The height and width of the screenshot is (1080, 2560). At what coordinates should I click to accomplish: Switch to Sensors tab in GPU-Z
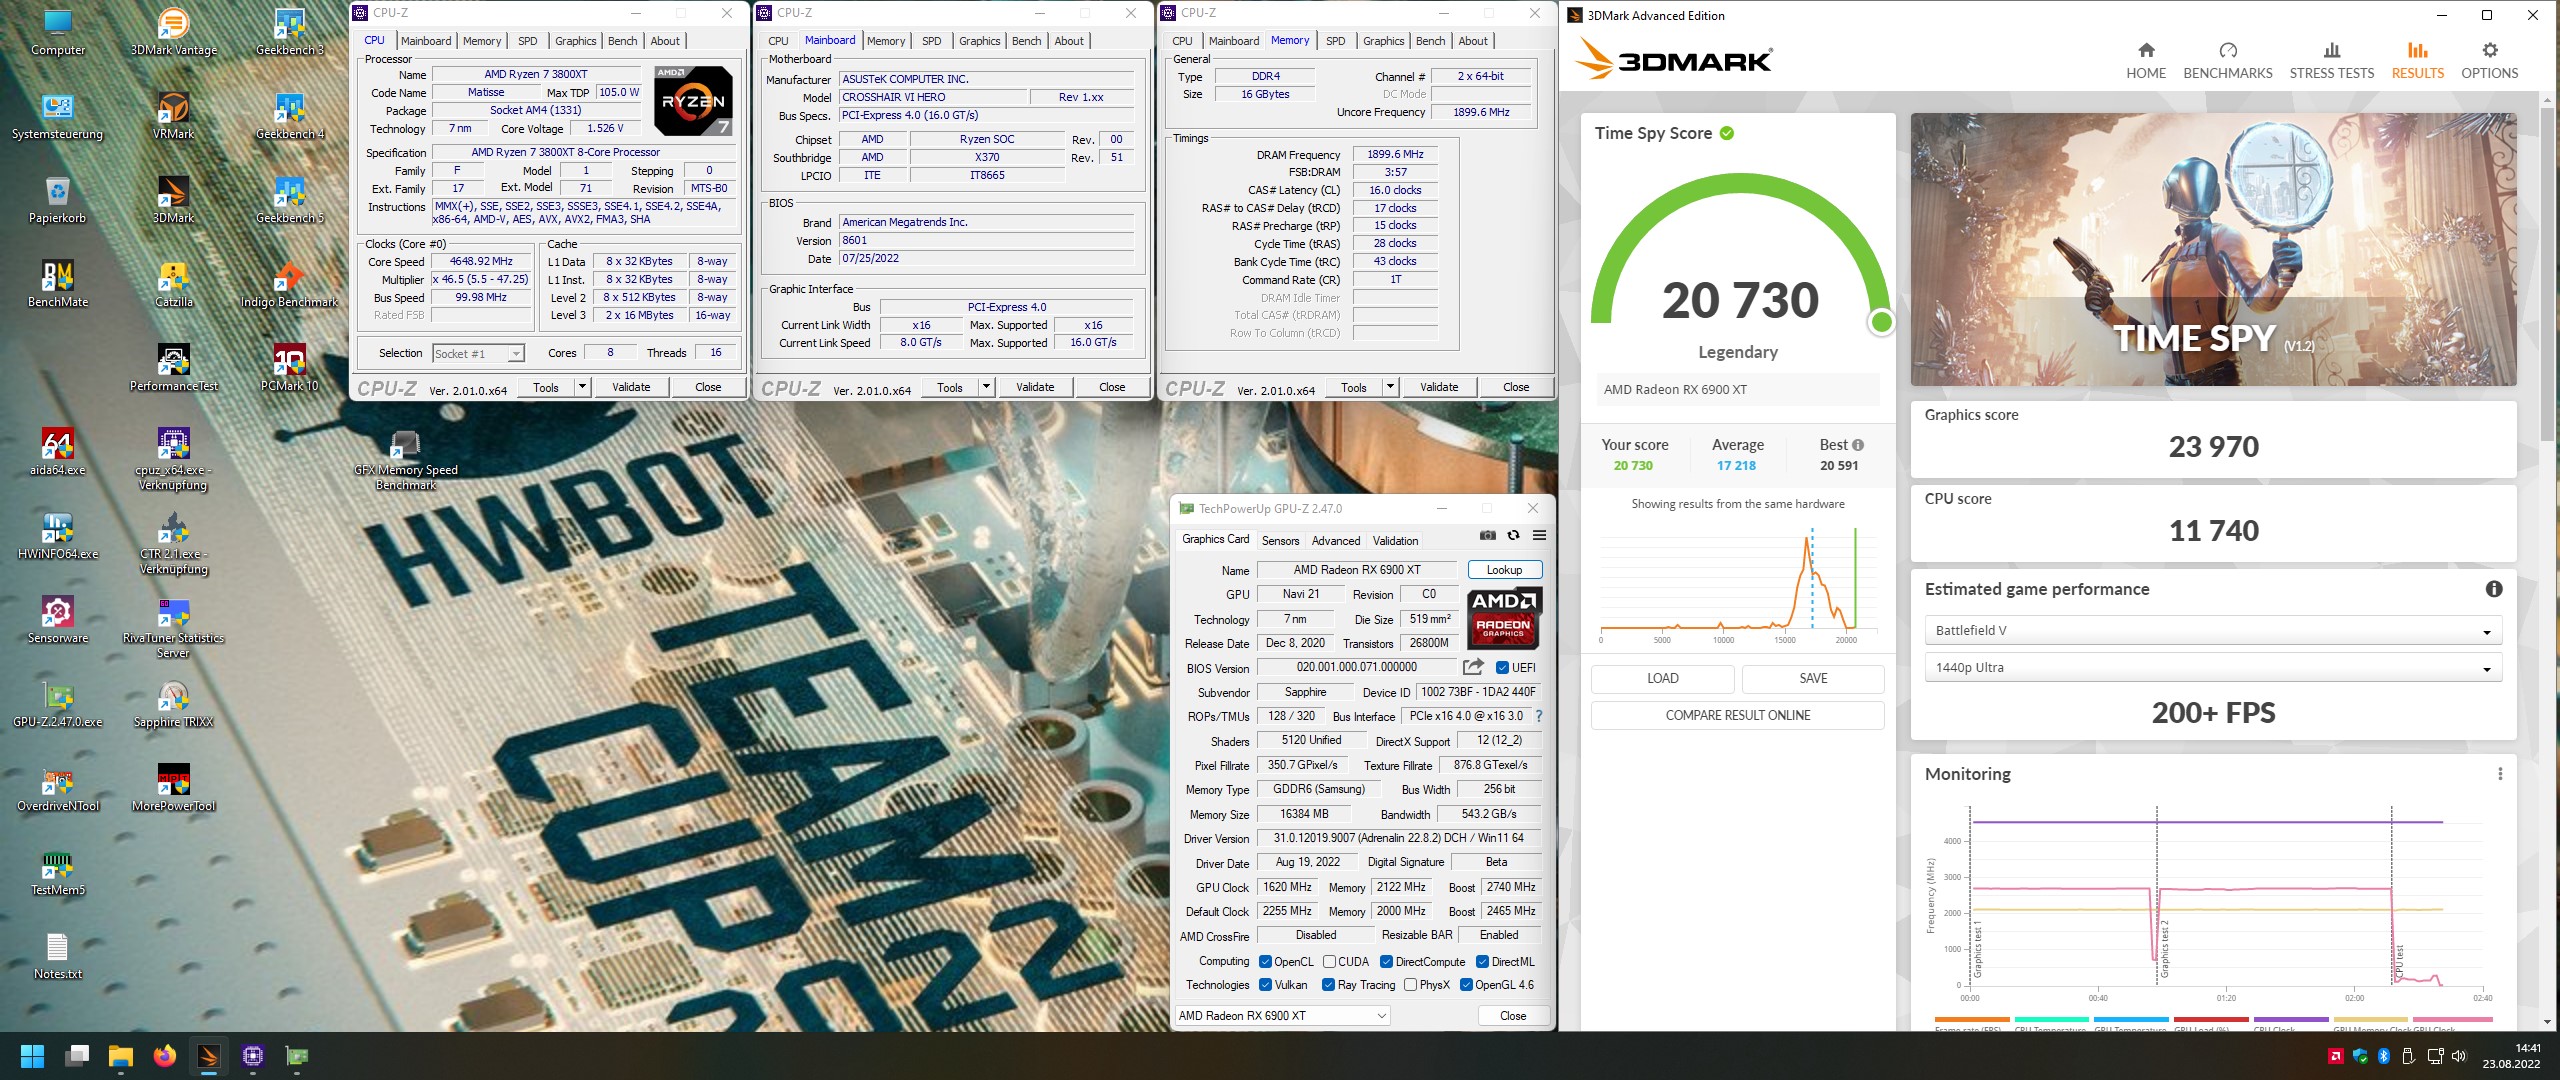point(1280,541)
